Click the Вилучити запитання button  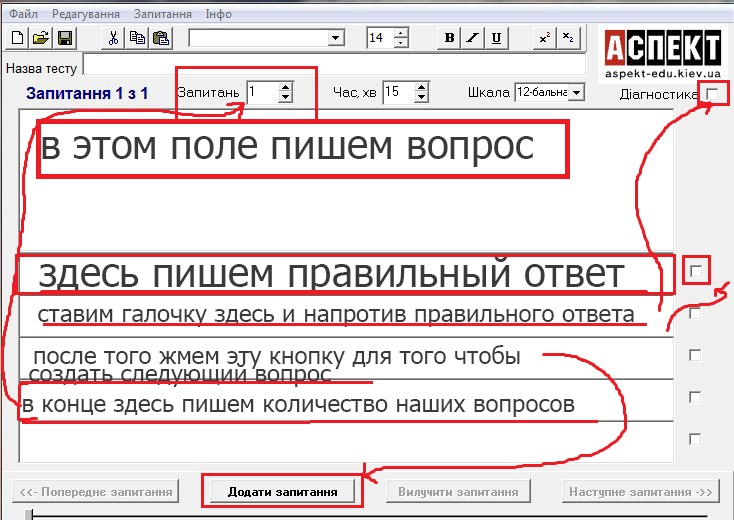(458, 491)
